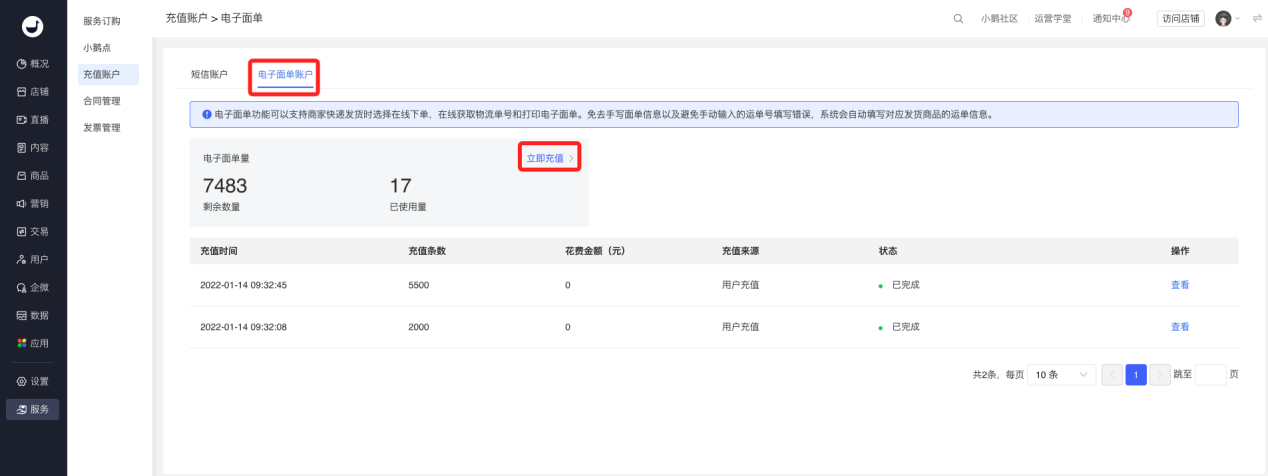The width and height of the screenshot is (1268, 476).
Task: Click next page arrow in pagination
Action: click(x=1160, y=375)
